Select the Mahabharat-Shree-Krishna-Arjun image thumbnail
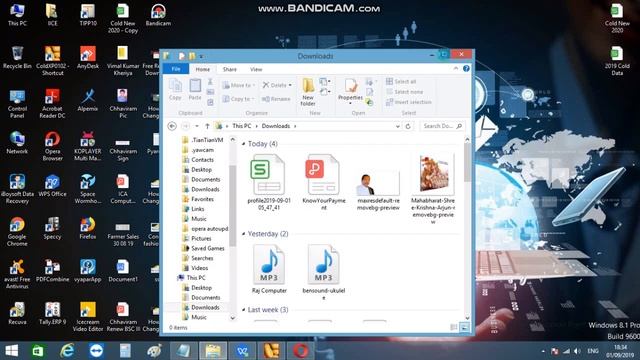Image resolution: width=640 pixels, height=360 pixels. pyautogui.click(x=433, y=189)
